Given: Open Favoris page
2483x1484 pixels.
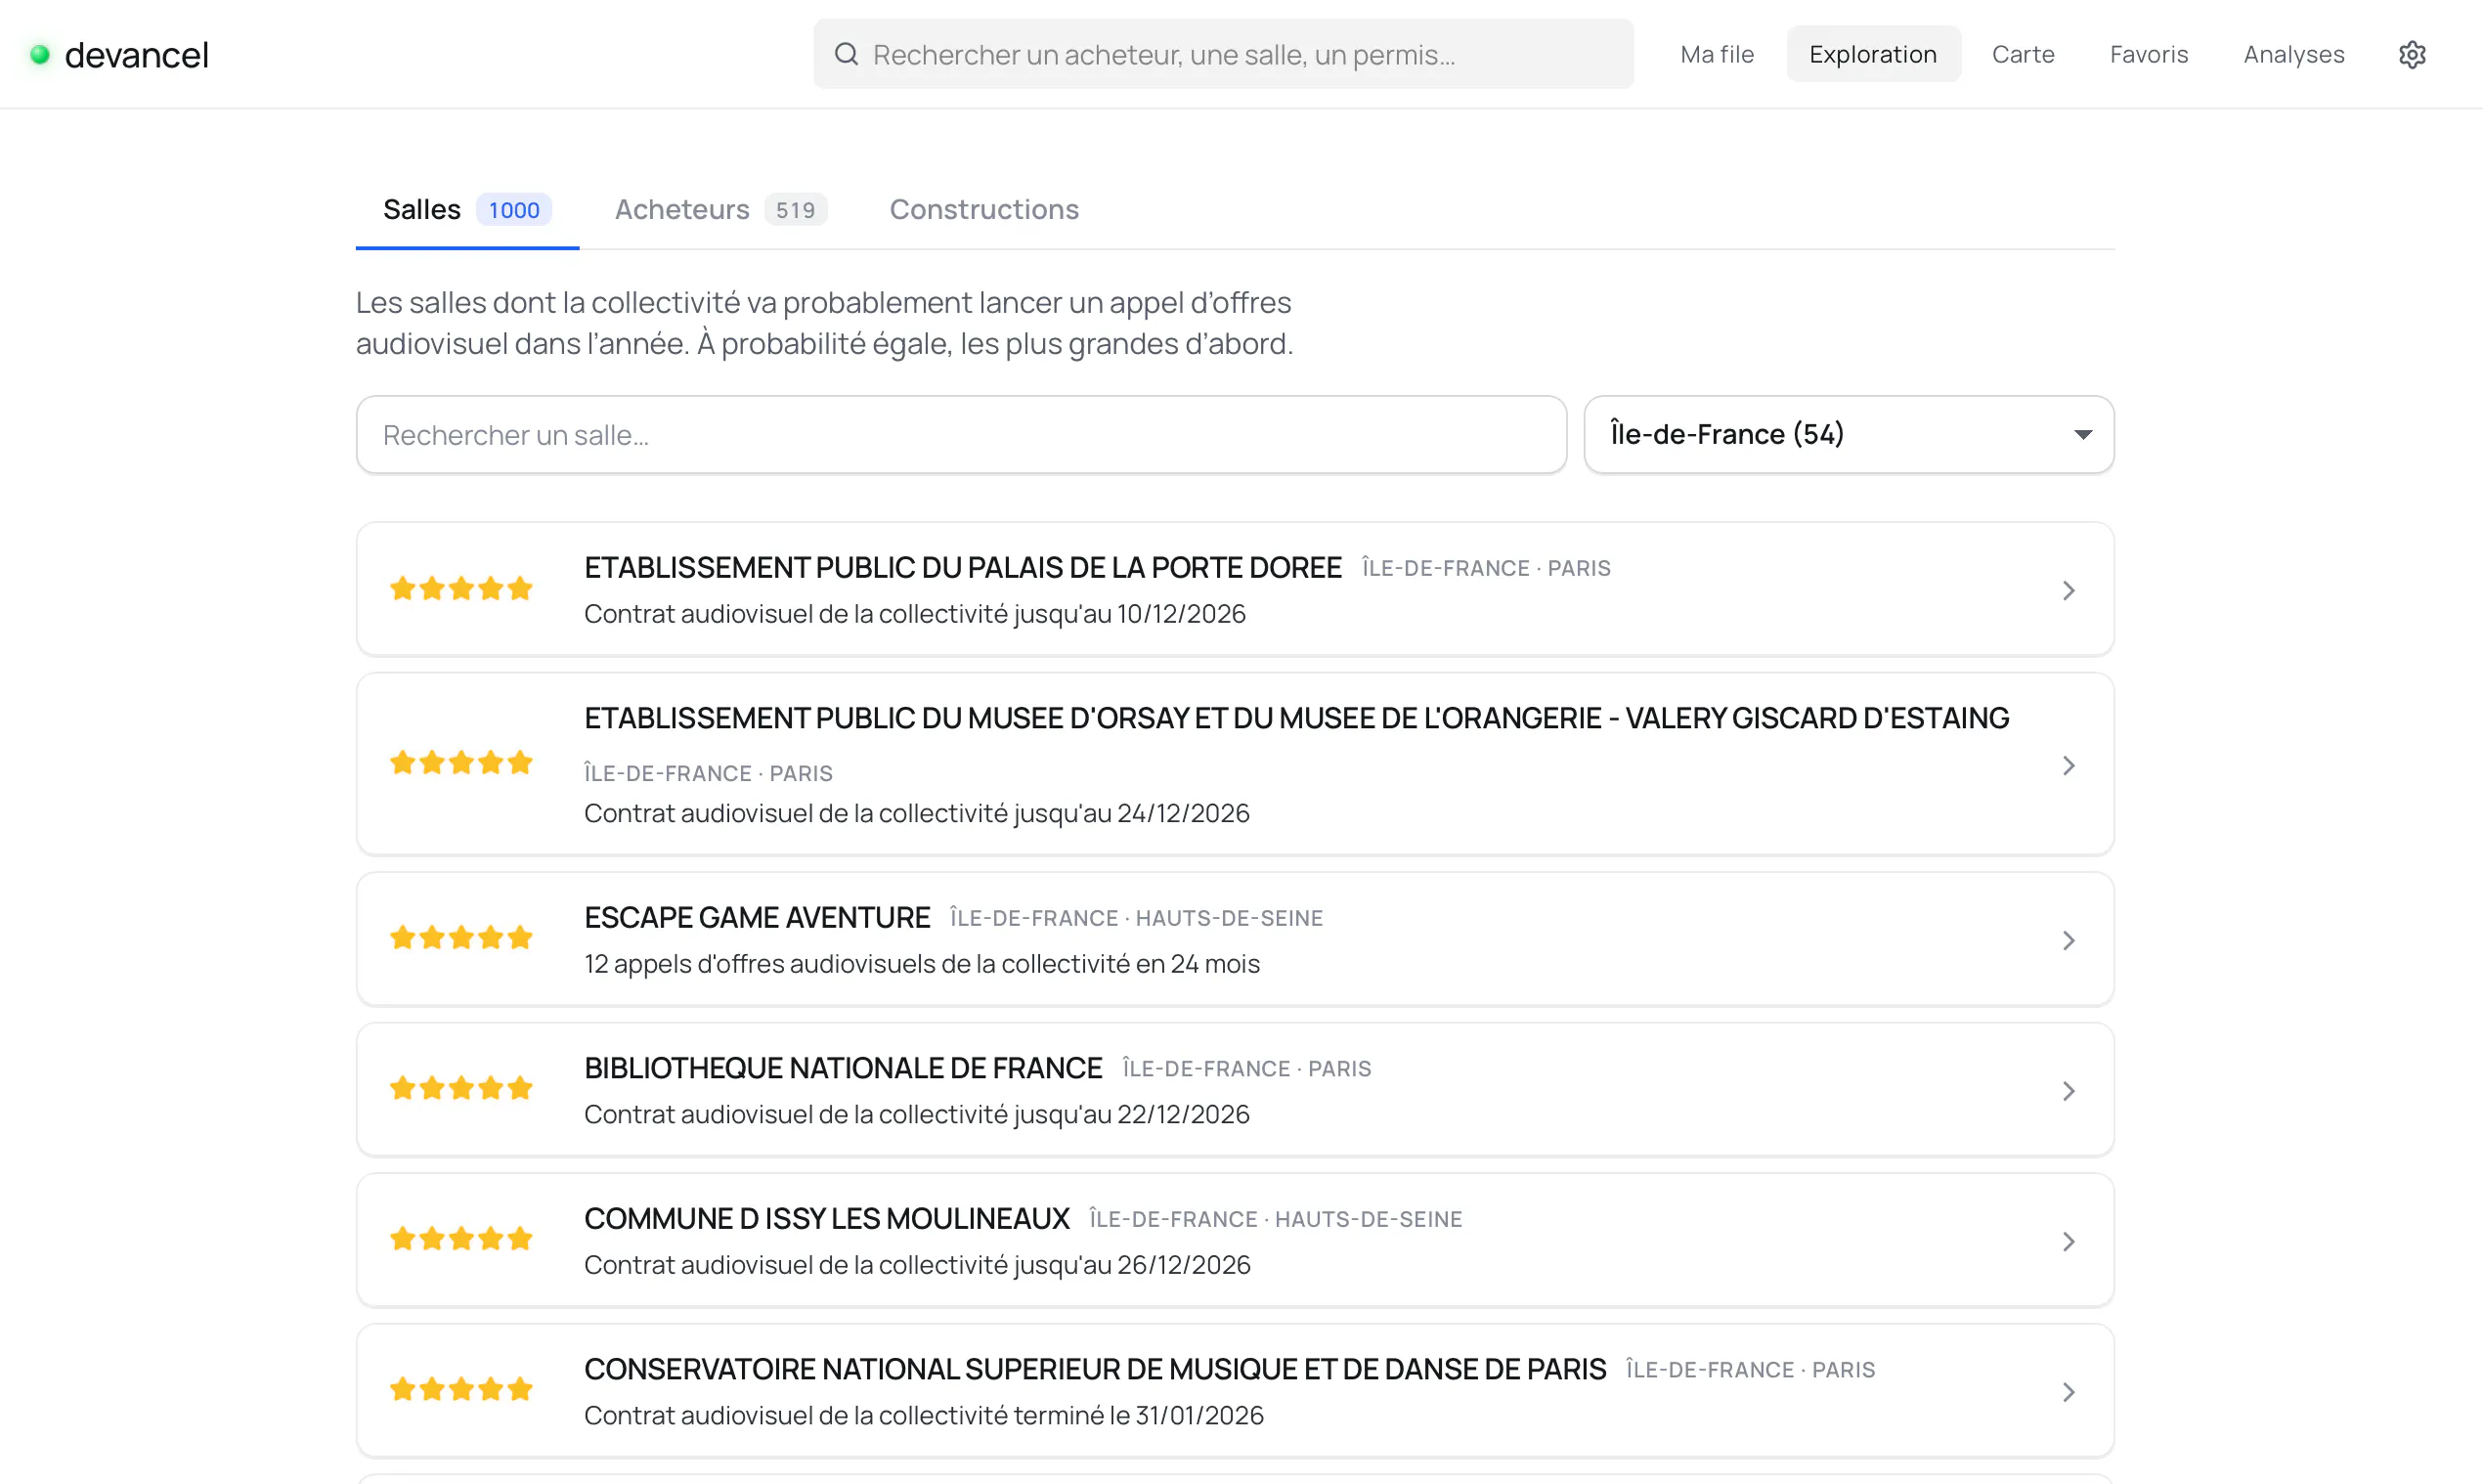Looking at the screenshot, I should pyautogui.click(x=2148, y=54).
